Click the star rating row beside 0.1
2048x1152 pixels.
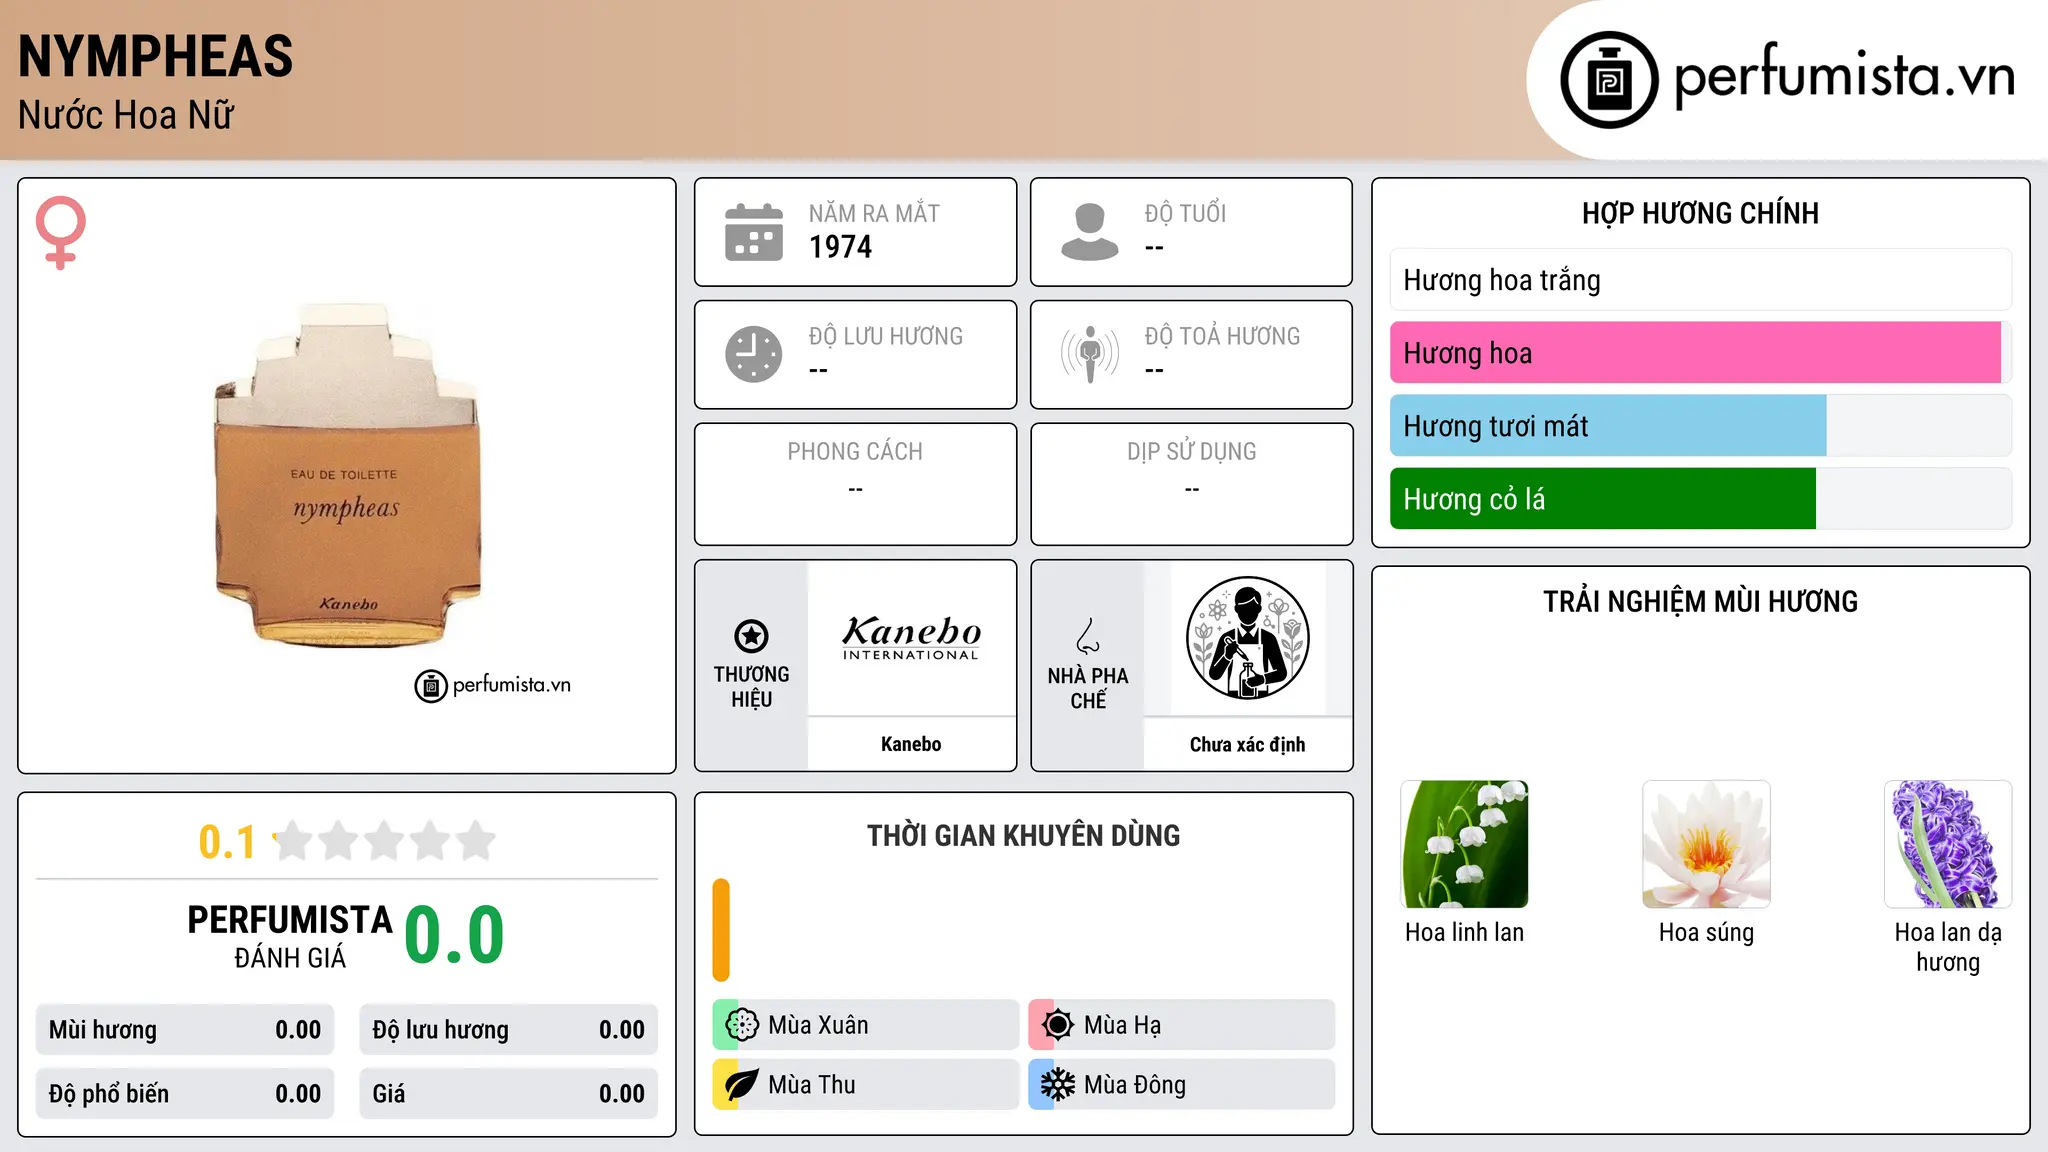(385, 841)
